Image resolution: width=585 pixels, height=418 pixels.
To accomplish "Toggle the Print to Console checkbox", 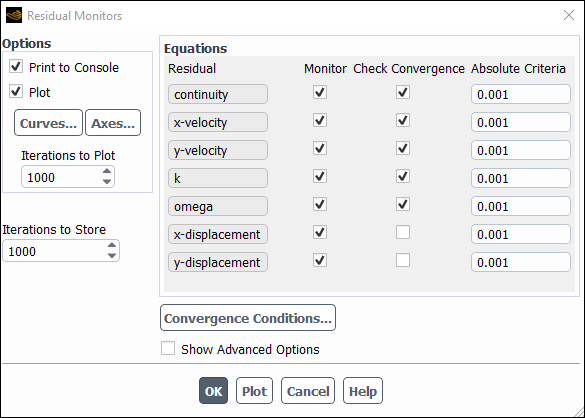I will coord(16,67).
